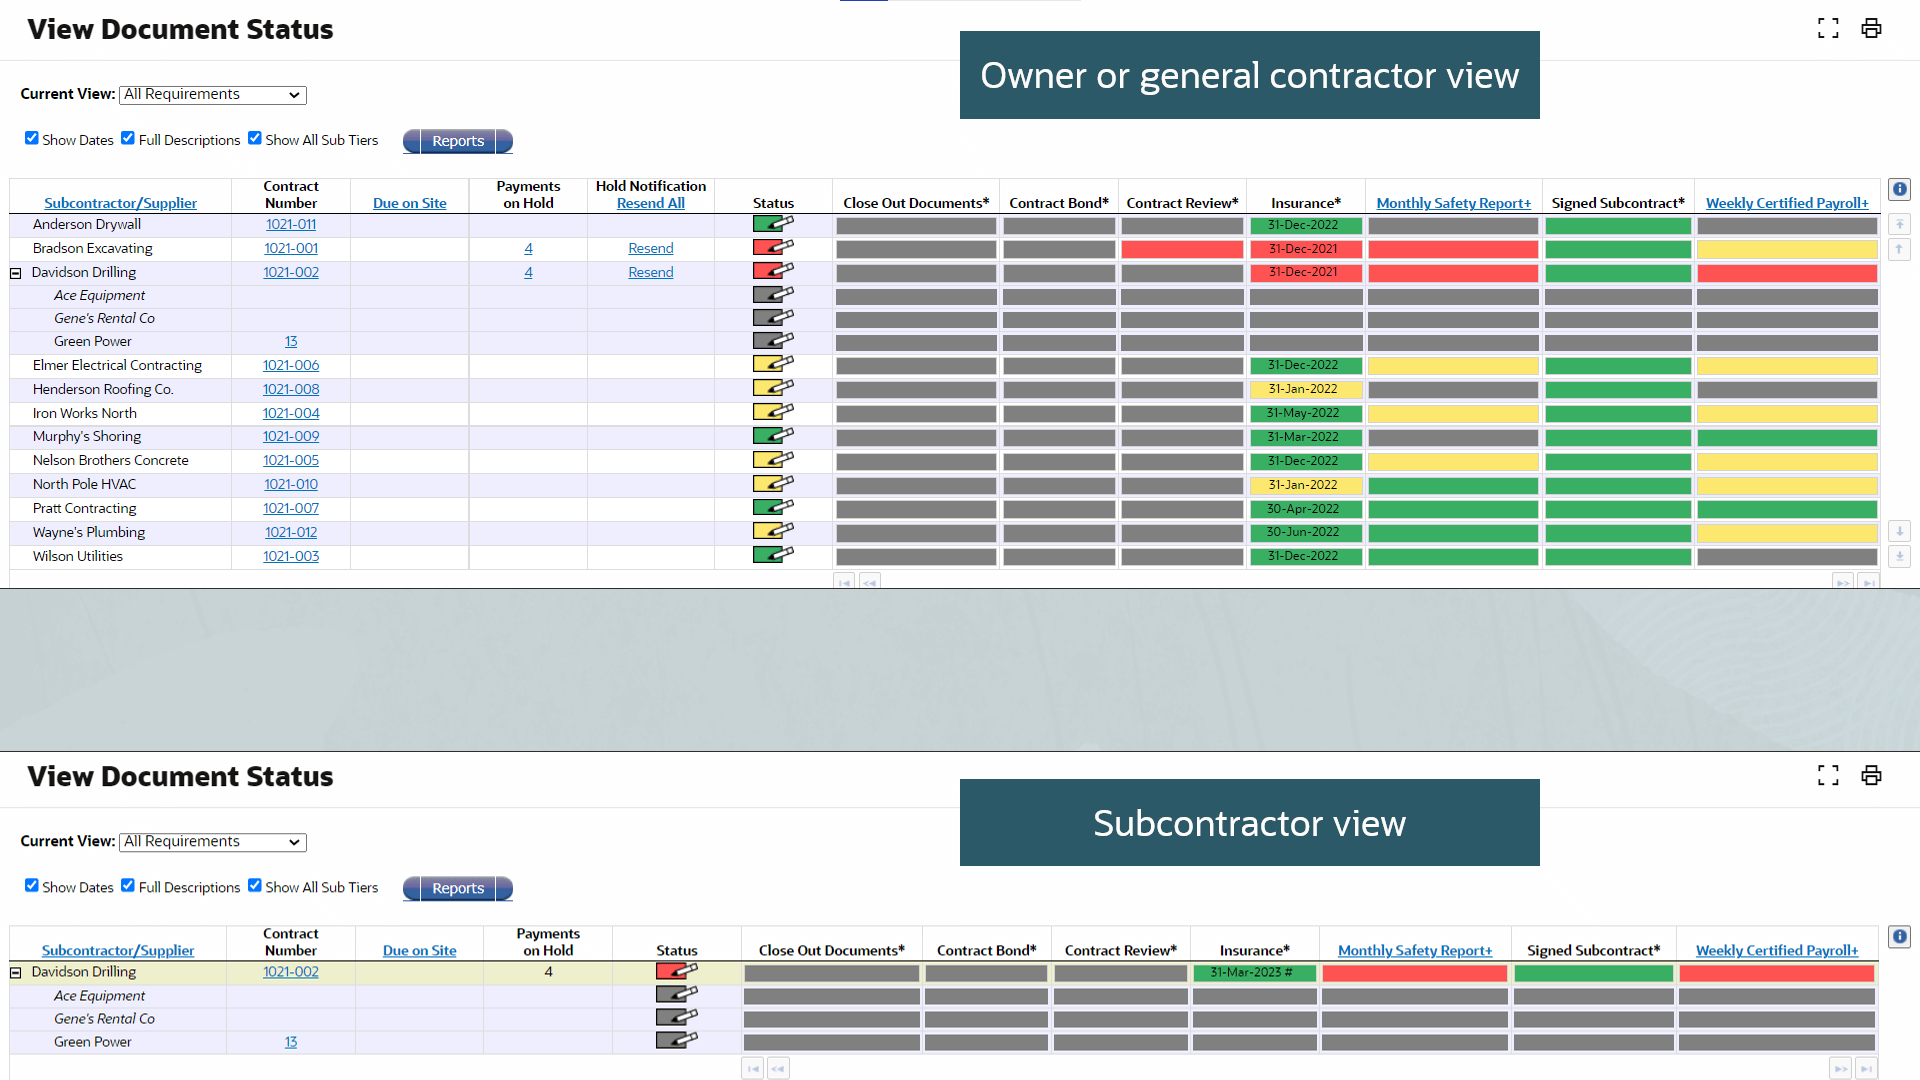
Task: Click Resend link for Bradson Excavating
Action: coord(650,248)
